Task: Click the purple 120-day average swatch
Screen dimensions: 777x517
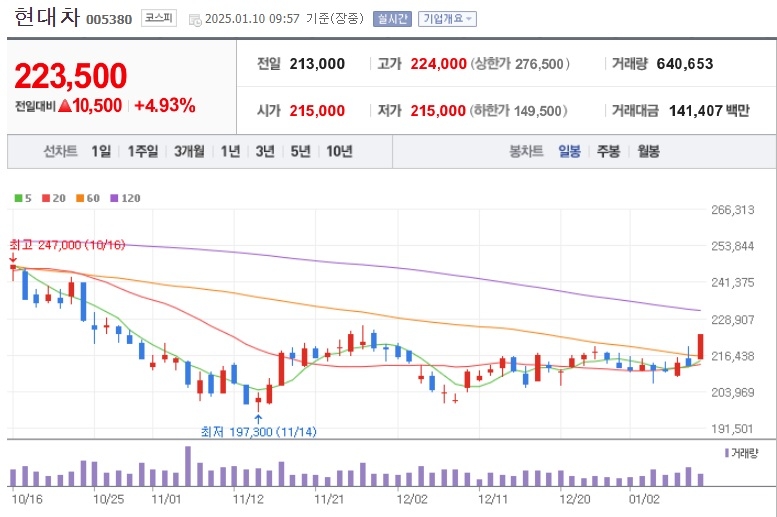Action: [x=114, y=198]
